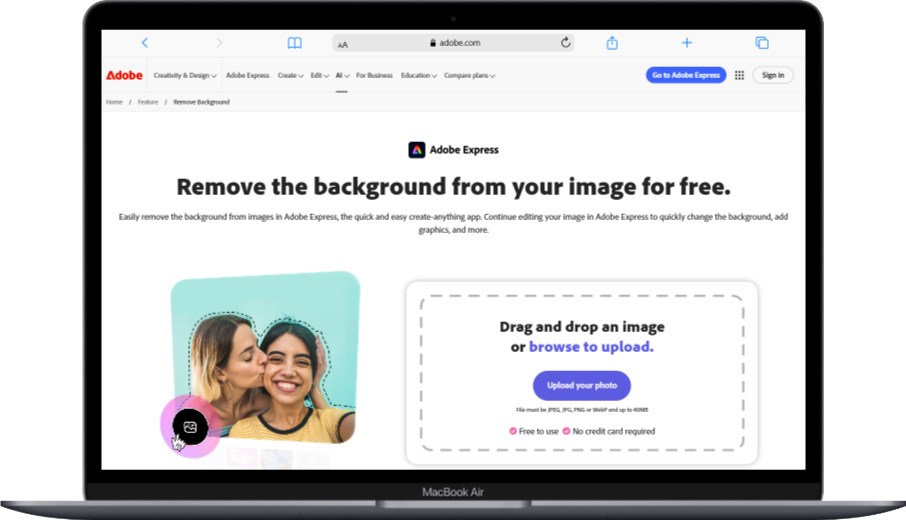The height and width of the screenshot is (520, 906).
Task: Open the Safari bookmarks book icon
Action: click(295, 43)
